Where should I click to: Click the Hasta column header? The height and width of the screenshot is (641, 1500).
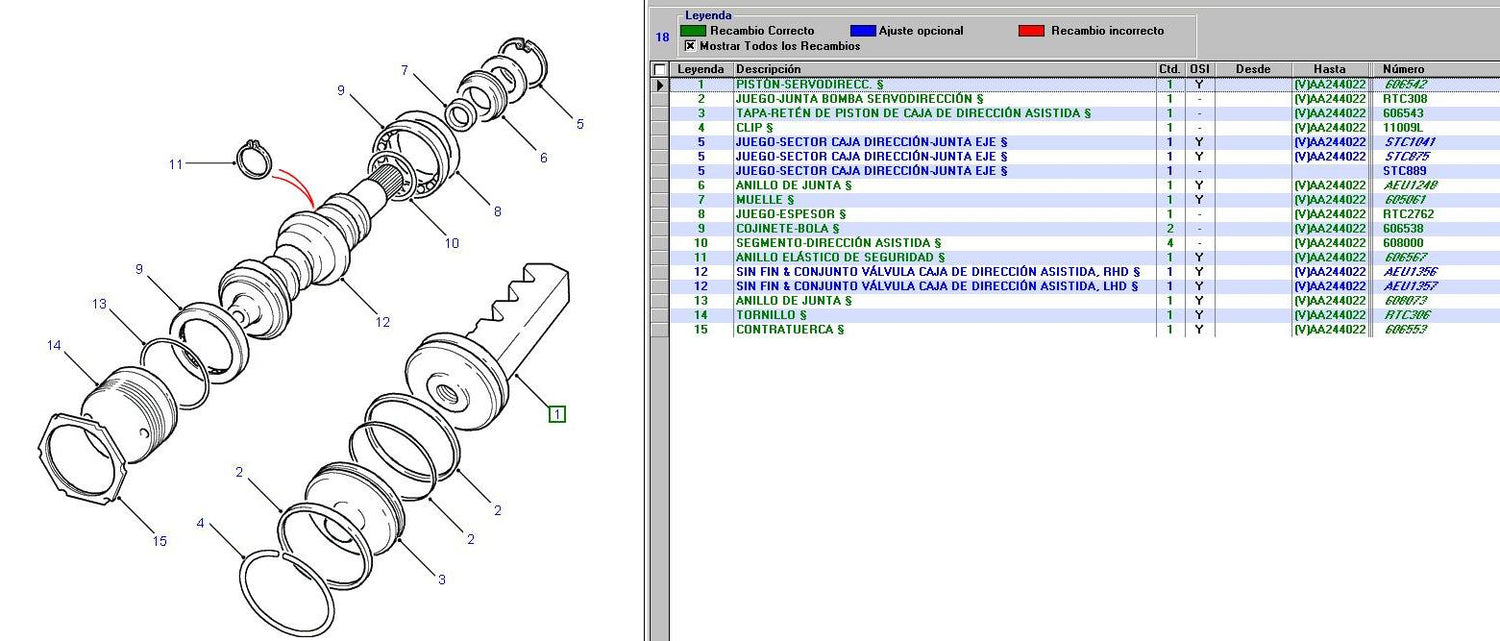point(1329,69)
